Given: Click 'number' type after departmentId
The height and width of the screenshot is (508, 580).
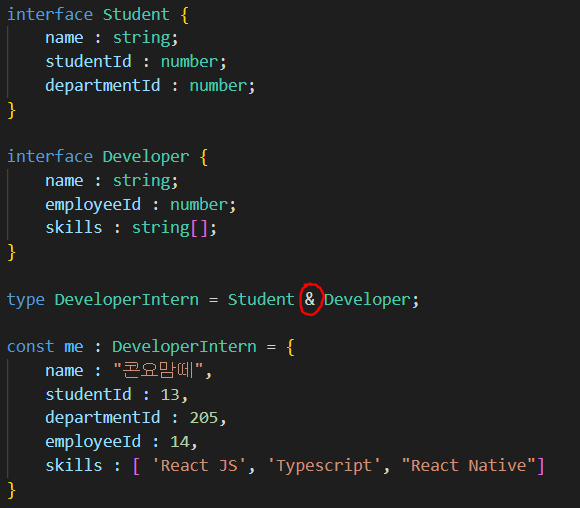Looking at the screenshot, I should 218,86.
